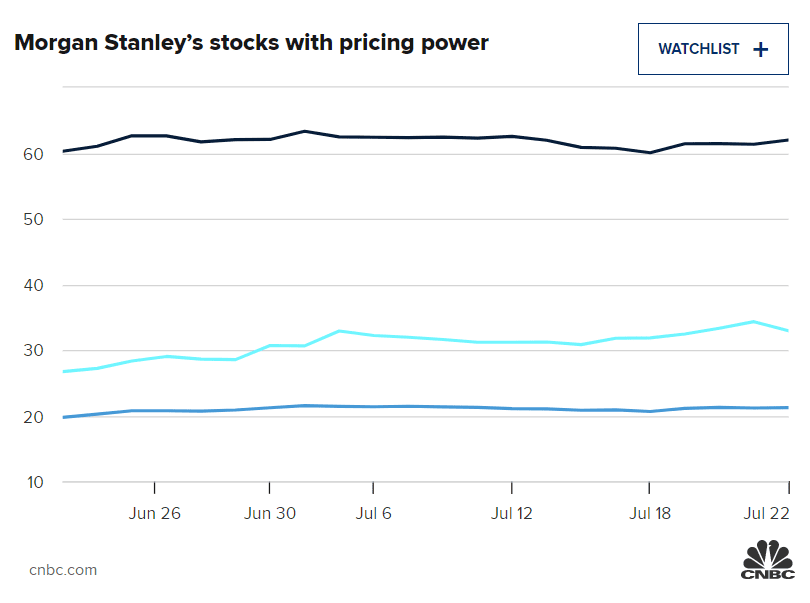Select the Jul 12 date label
810x603 pixels.
[511, 514]
